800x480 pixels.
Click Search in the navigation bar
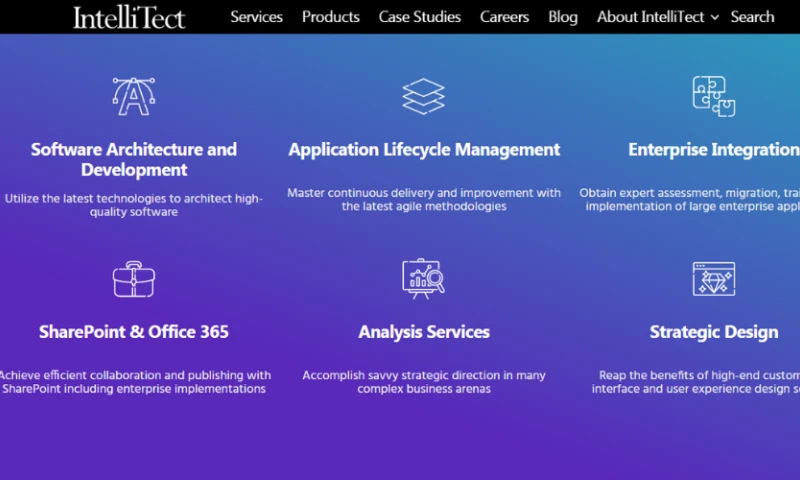752,17
